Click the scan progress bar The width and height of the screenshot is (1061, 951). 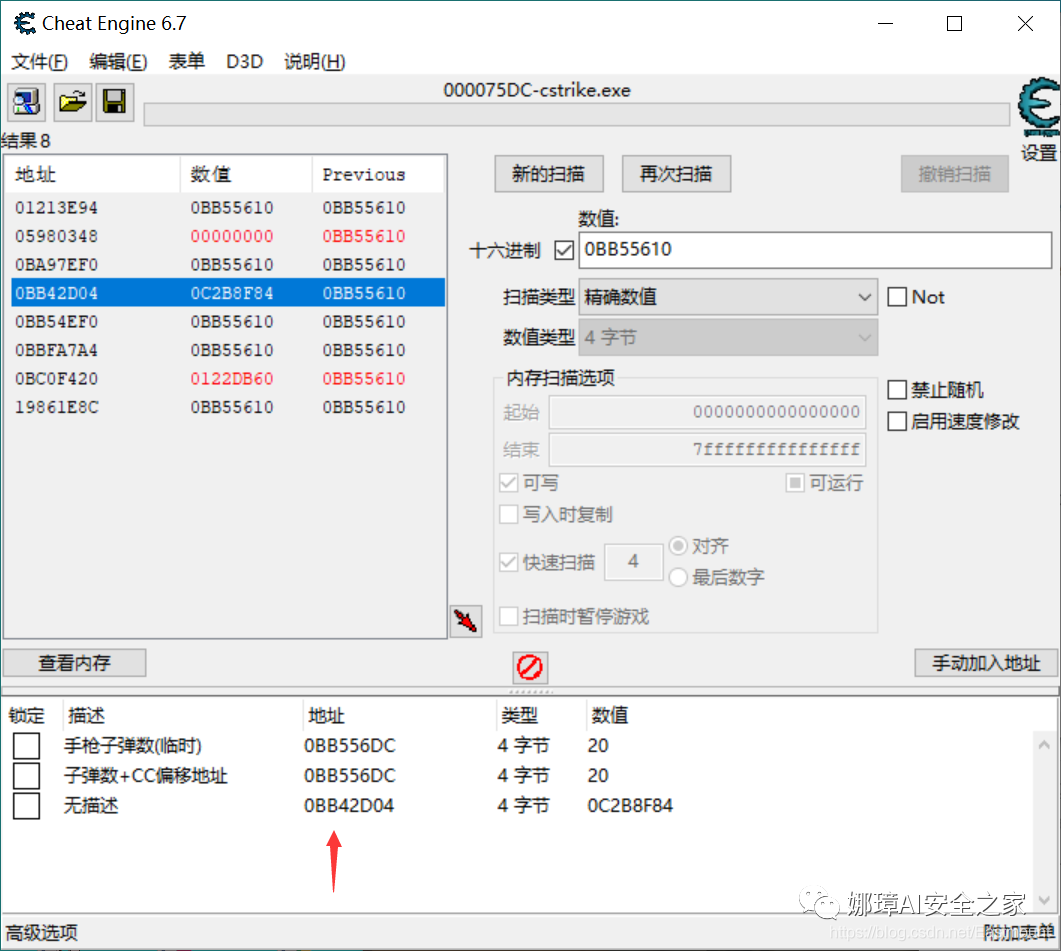[x=577, y=114]
